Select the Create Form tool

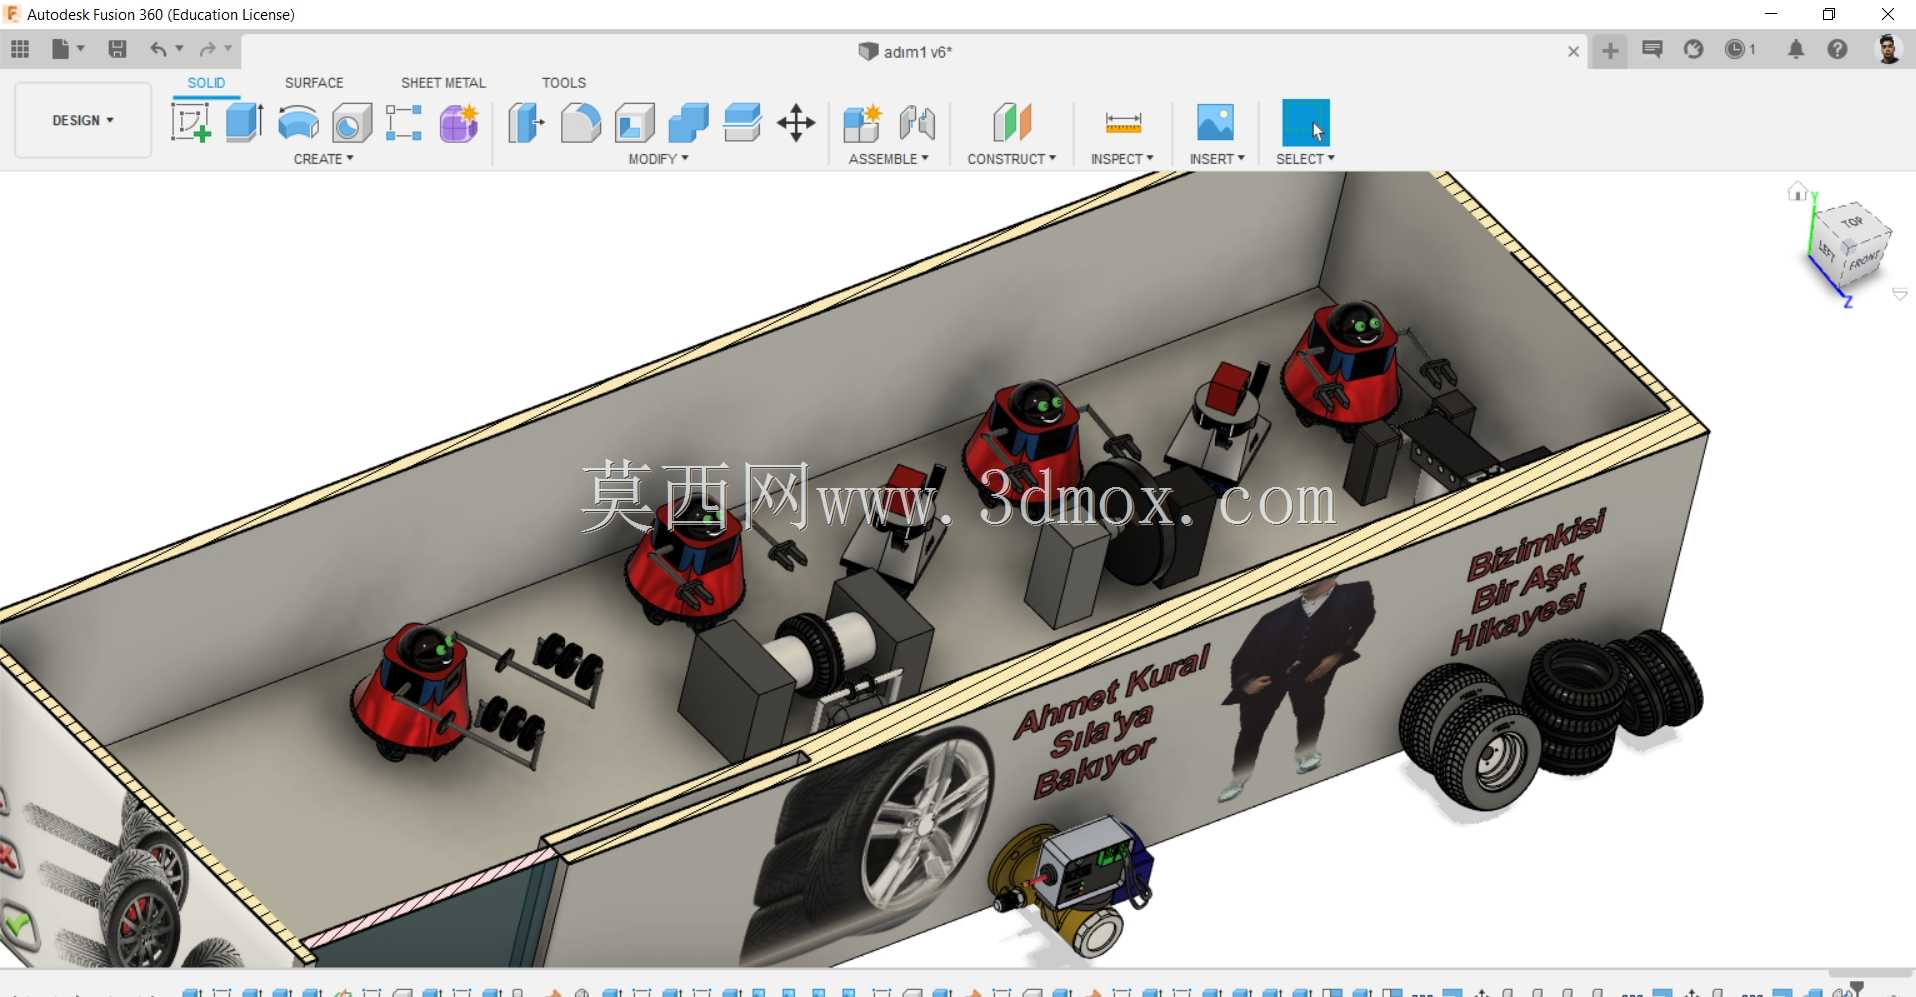coord(459,123)
